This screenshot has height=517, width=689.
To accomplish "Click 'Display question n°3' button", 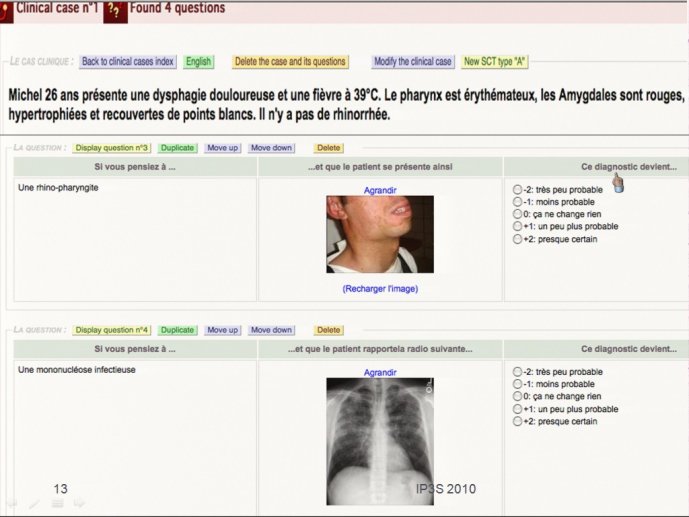I will (112, 148).
